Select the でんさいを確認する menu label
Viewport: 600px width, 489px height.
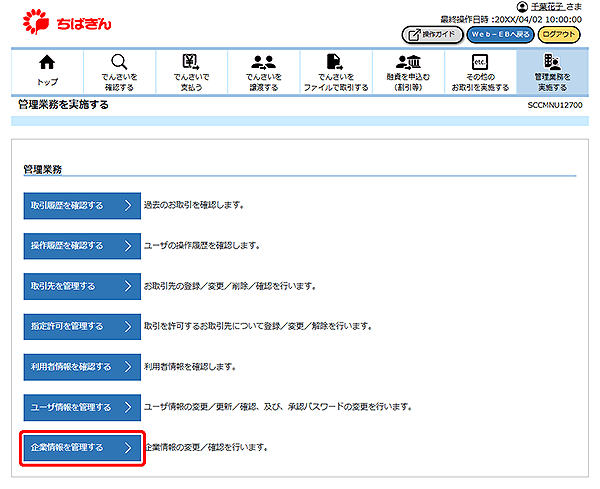click(119, 82)
